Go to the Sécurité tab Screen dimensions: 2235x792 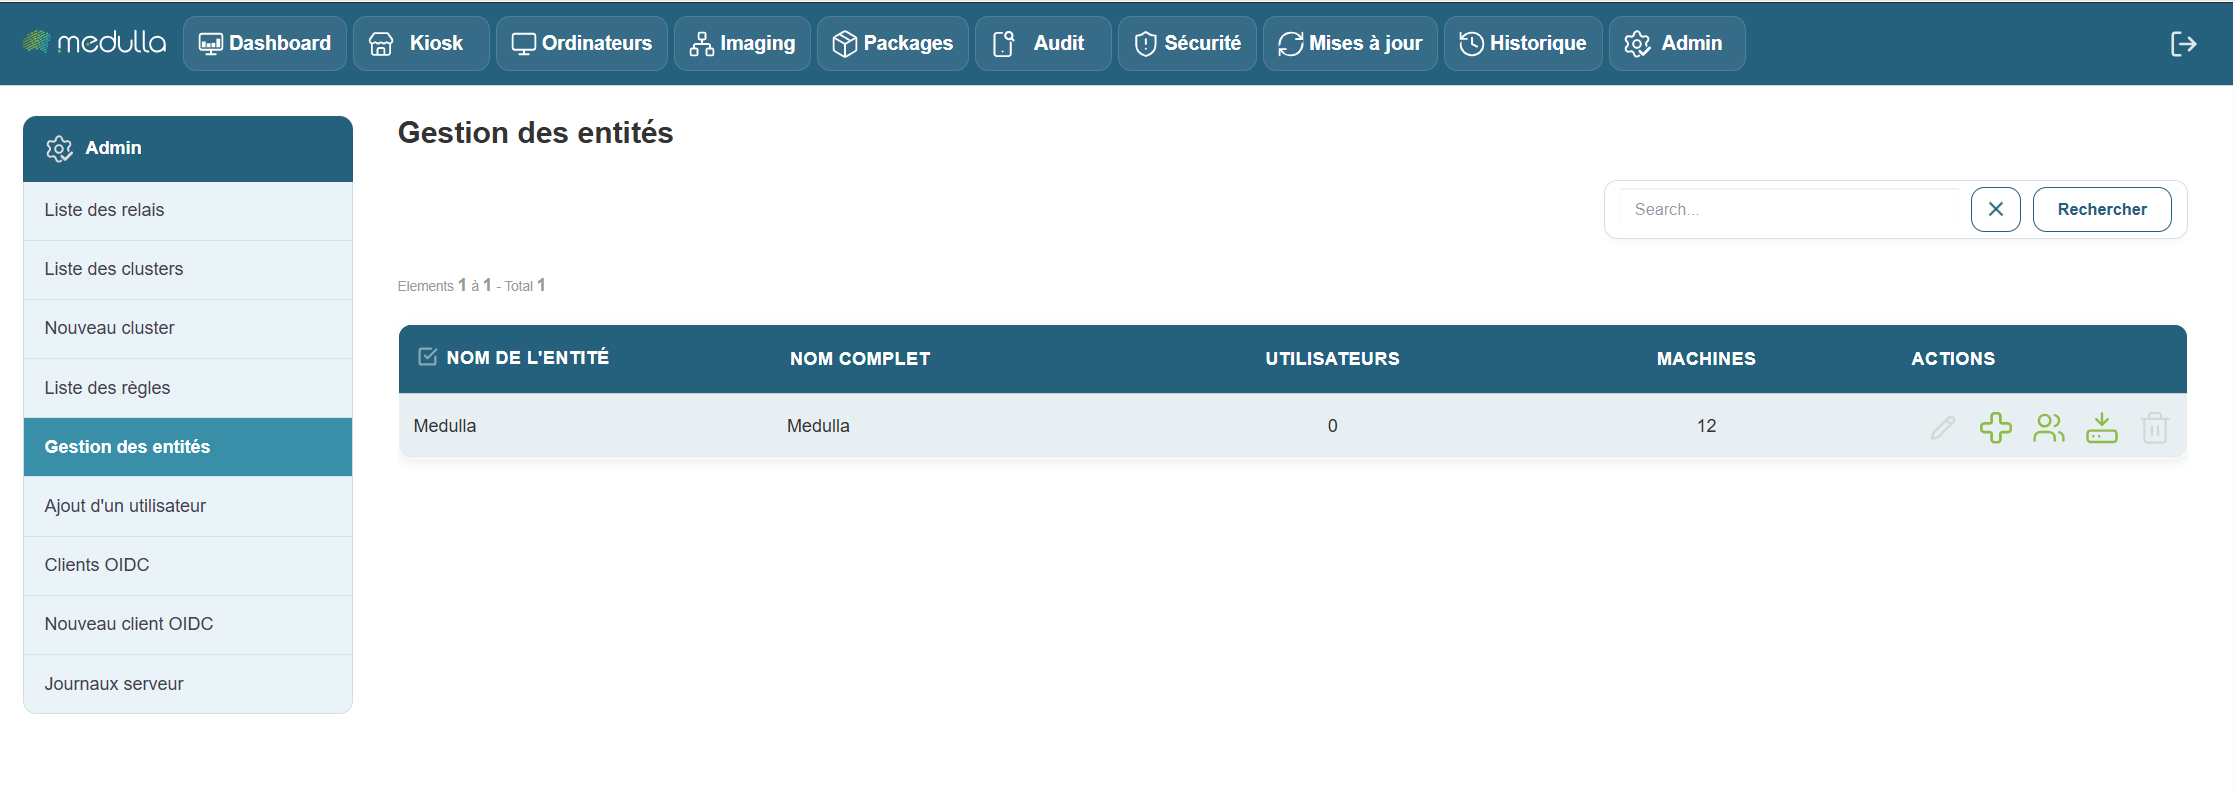pos(1187,43)
